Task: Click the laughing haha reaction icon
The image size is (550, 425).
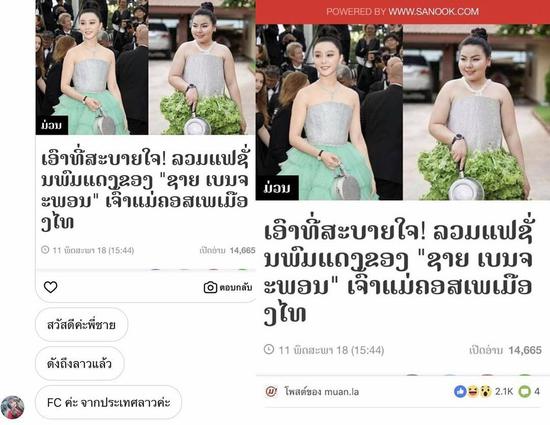Action: [x=473, y=391]
